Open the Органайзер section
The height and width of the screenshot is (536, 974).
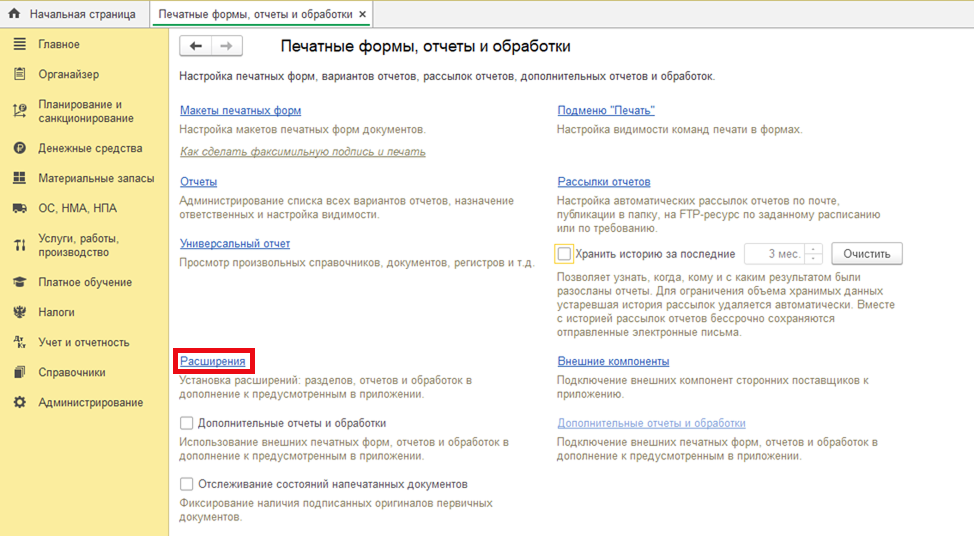tap(68, 74)
